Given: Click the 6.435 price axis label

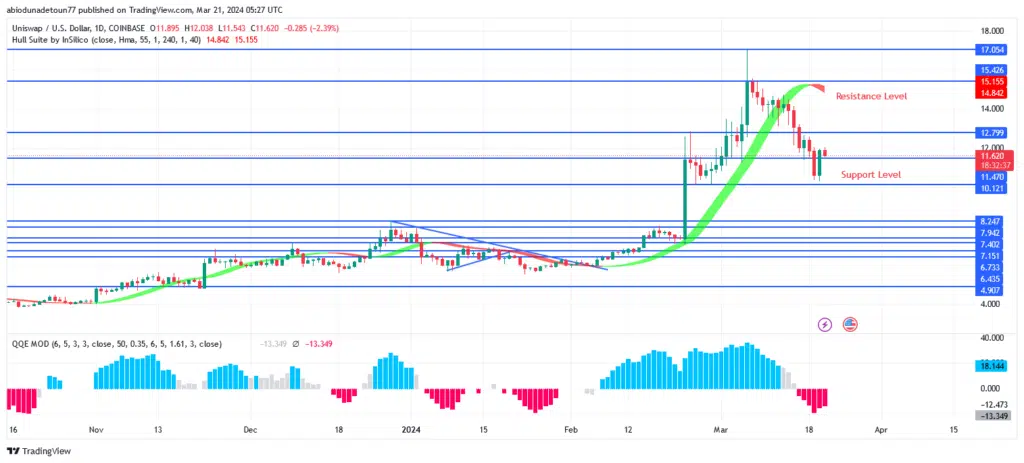Looking at the screenshot, I should (x=993, y=279).
